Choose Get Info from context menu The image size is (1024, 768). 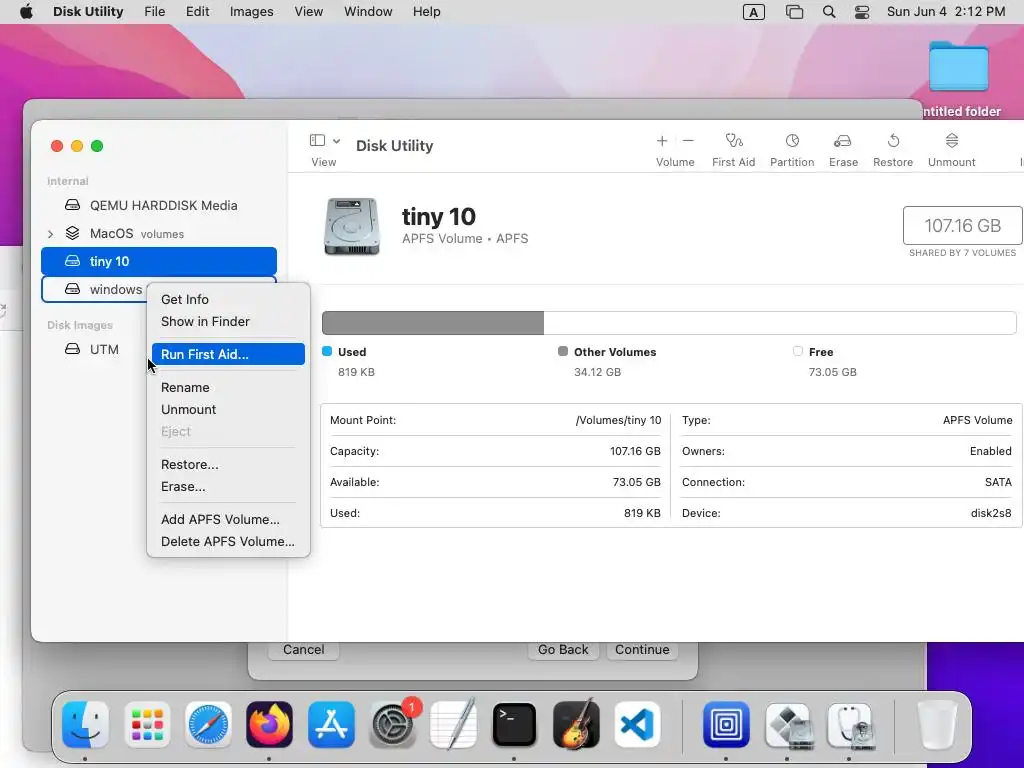point(228,299)
